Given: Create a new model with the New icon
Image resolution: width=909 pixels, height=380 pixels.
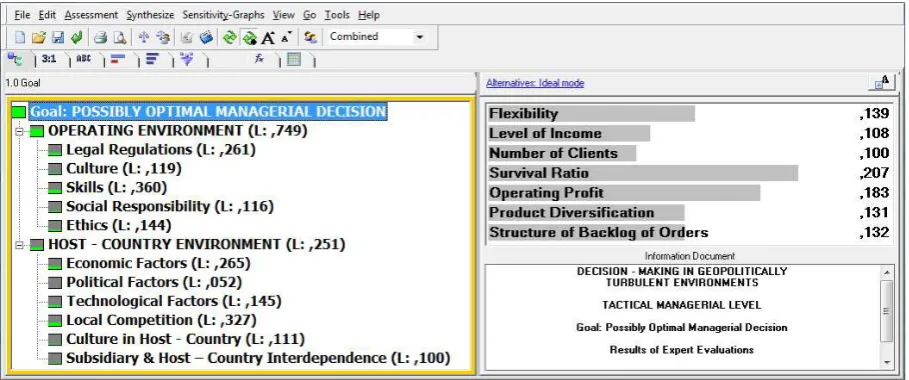Looking at the screenshot, I should point(20,37).
